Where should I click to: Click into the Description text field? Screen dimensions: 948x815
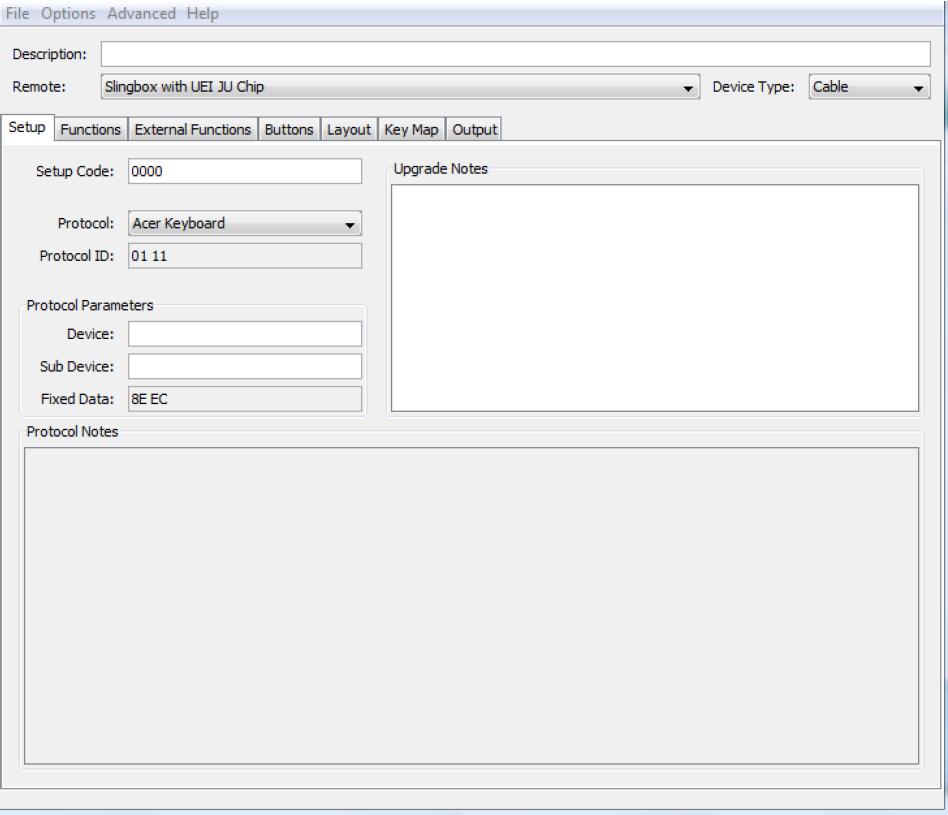pyautogui.click(x=515, y=53)
